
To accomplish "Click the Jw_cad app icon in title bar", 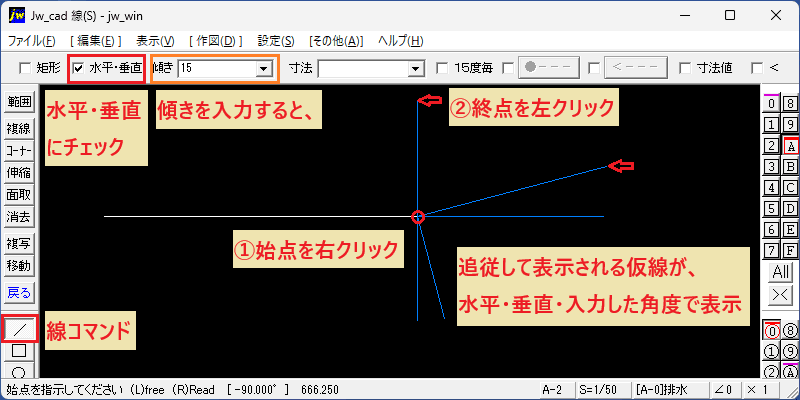I will click(16, 15).
